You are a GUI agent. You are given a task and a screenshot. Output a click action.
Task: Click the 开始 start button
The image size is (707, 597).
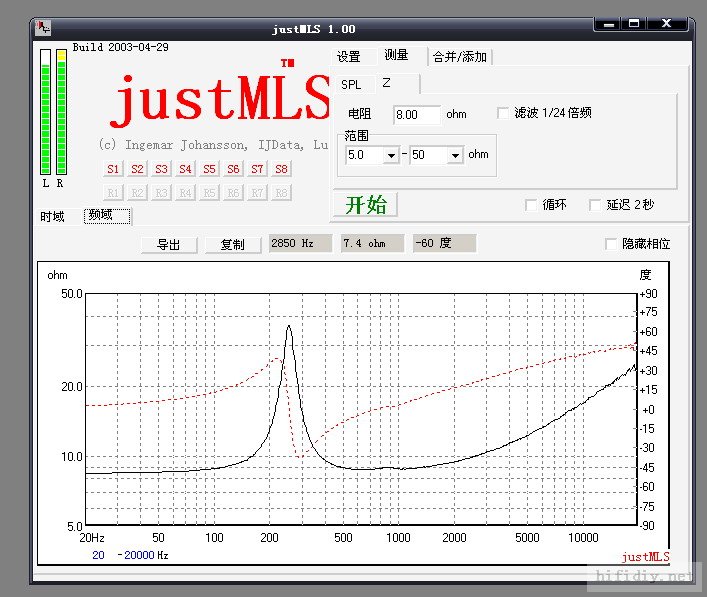tap(365, 205)
